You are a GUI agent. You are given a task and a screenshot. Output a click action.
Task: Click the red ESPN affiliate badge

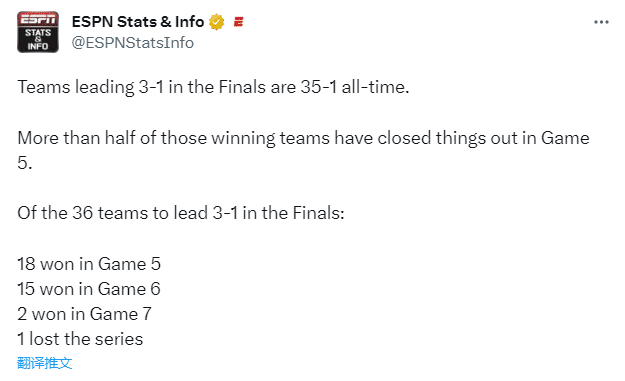[x=238, y=22]
